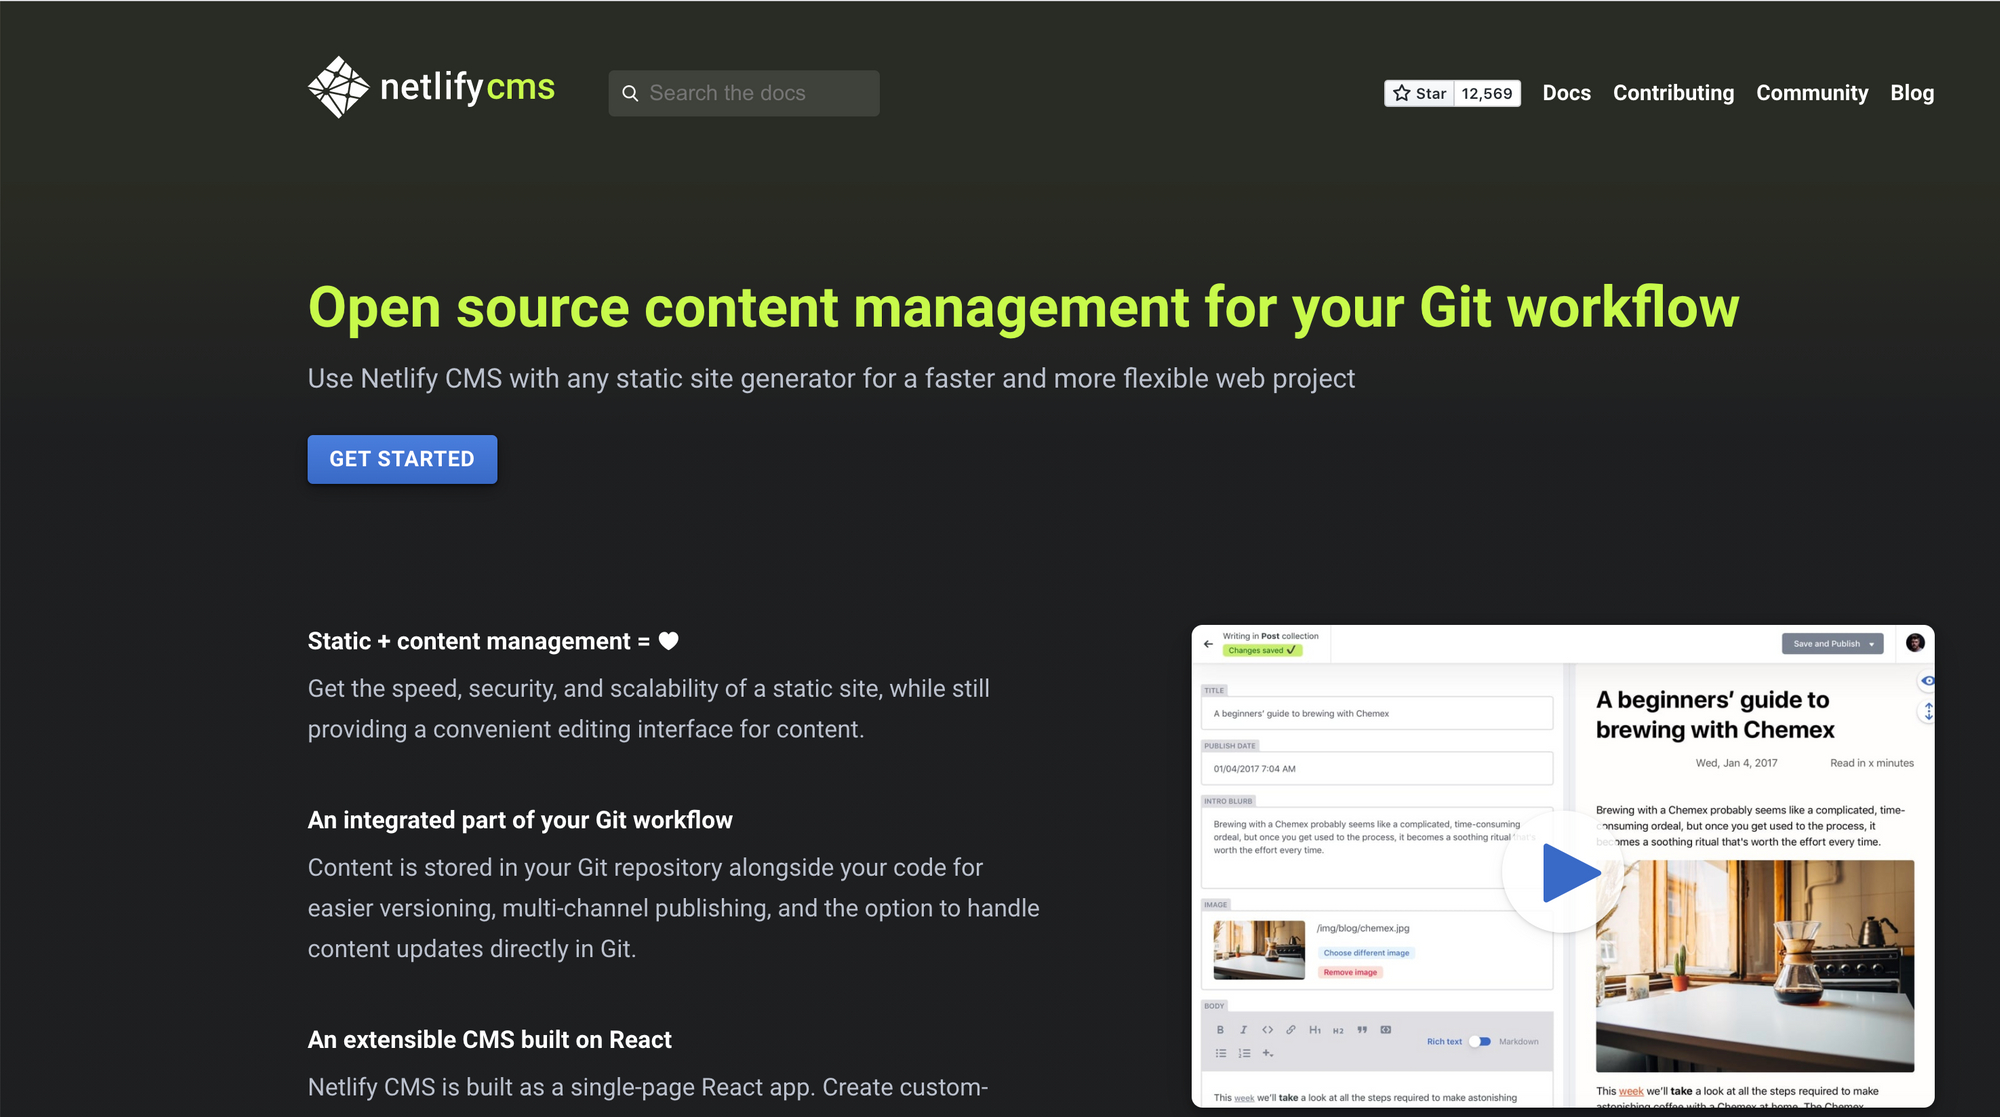Viewport: 2000px width, 1117px height.
Task: Focus the 'Search the docs' field
Action: coord(744,93)
